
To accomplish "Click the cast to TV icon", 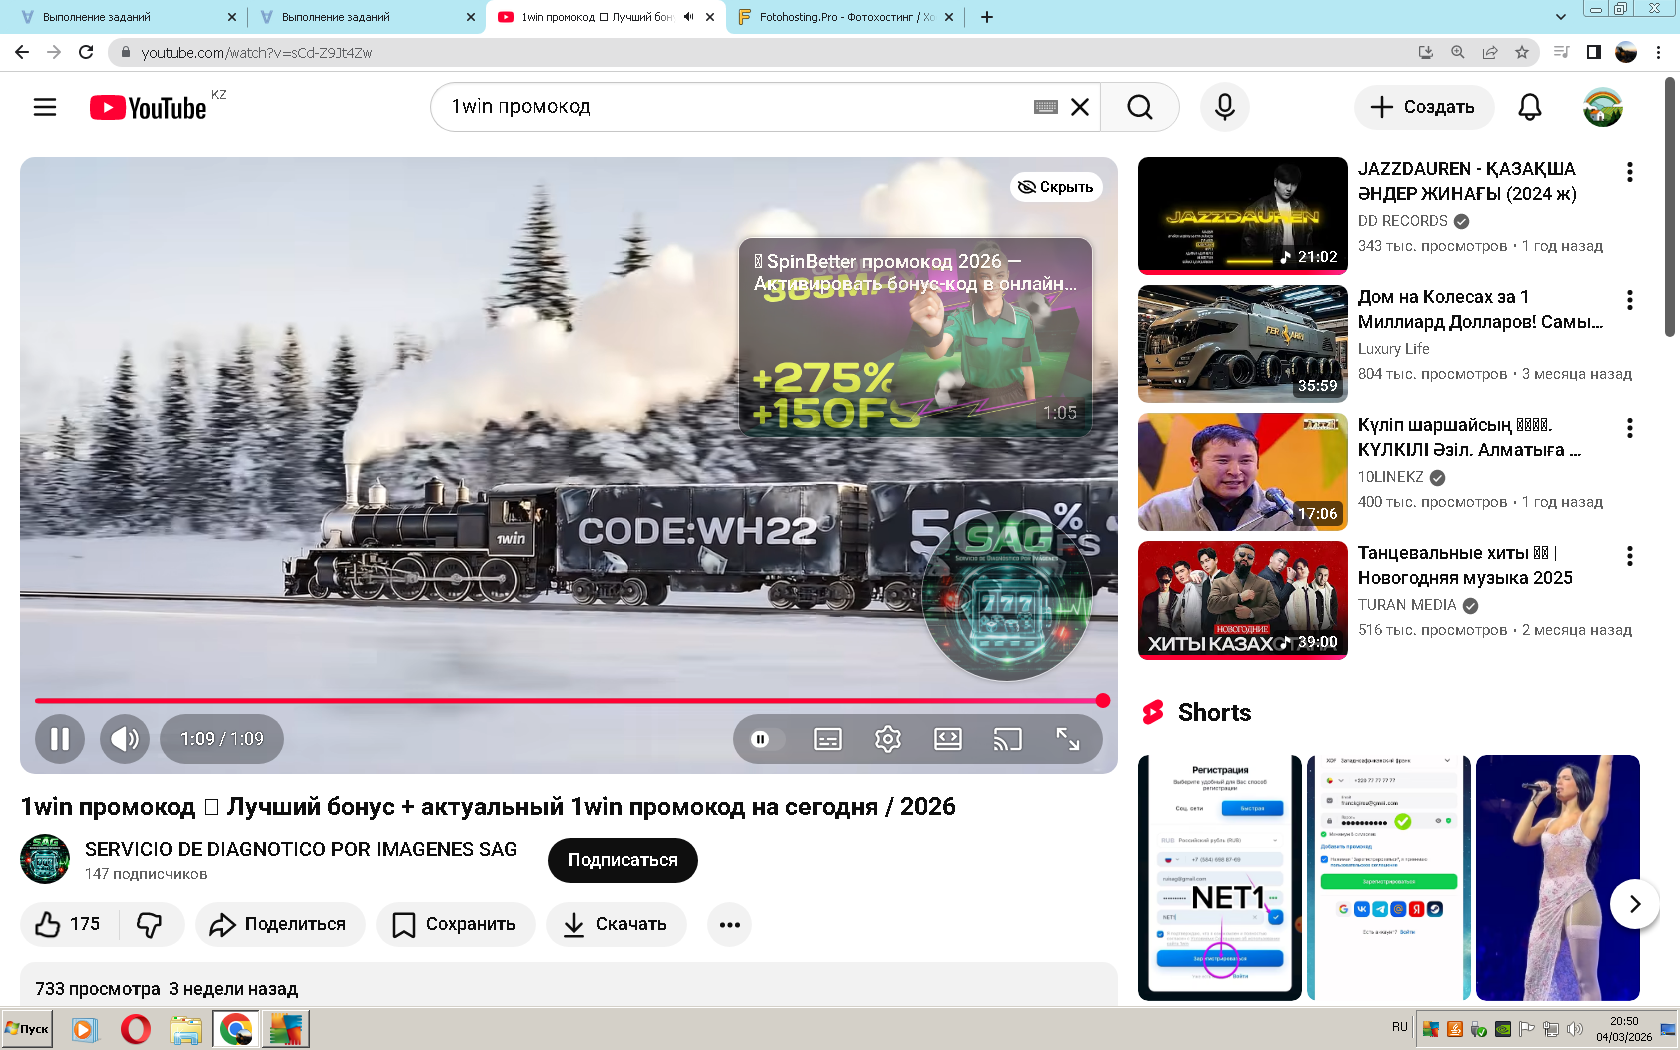I will click(x=1007, y=739).
